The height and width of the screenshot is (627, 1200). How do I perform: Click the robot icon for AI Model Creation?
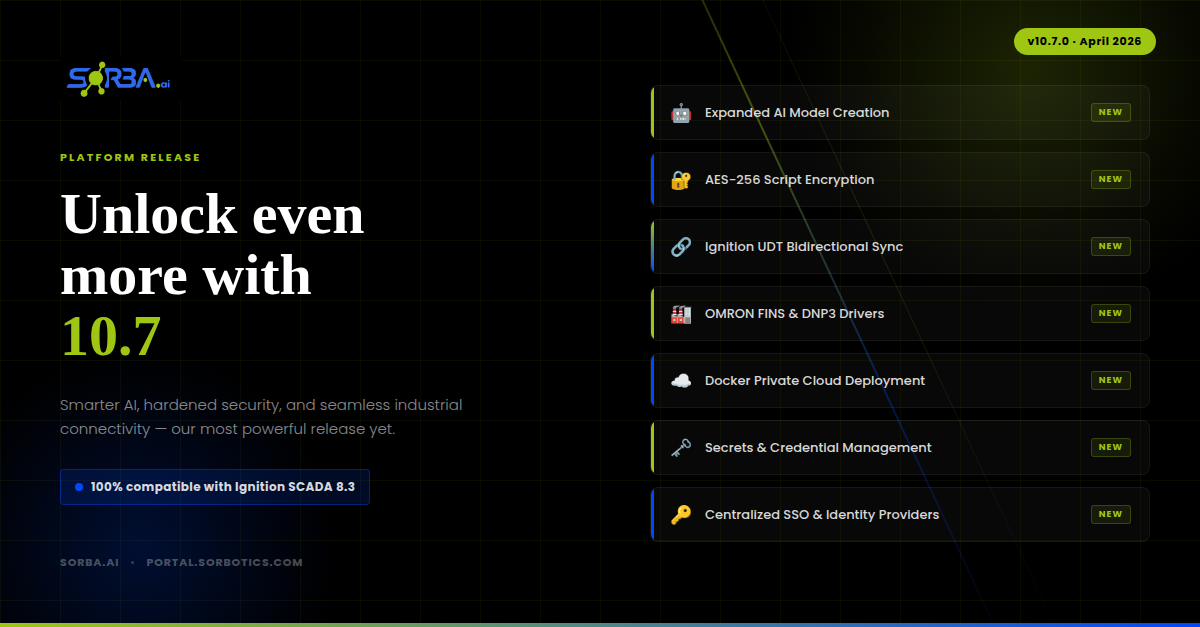(x=681, y=113)
